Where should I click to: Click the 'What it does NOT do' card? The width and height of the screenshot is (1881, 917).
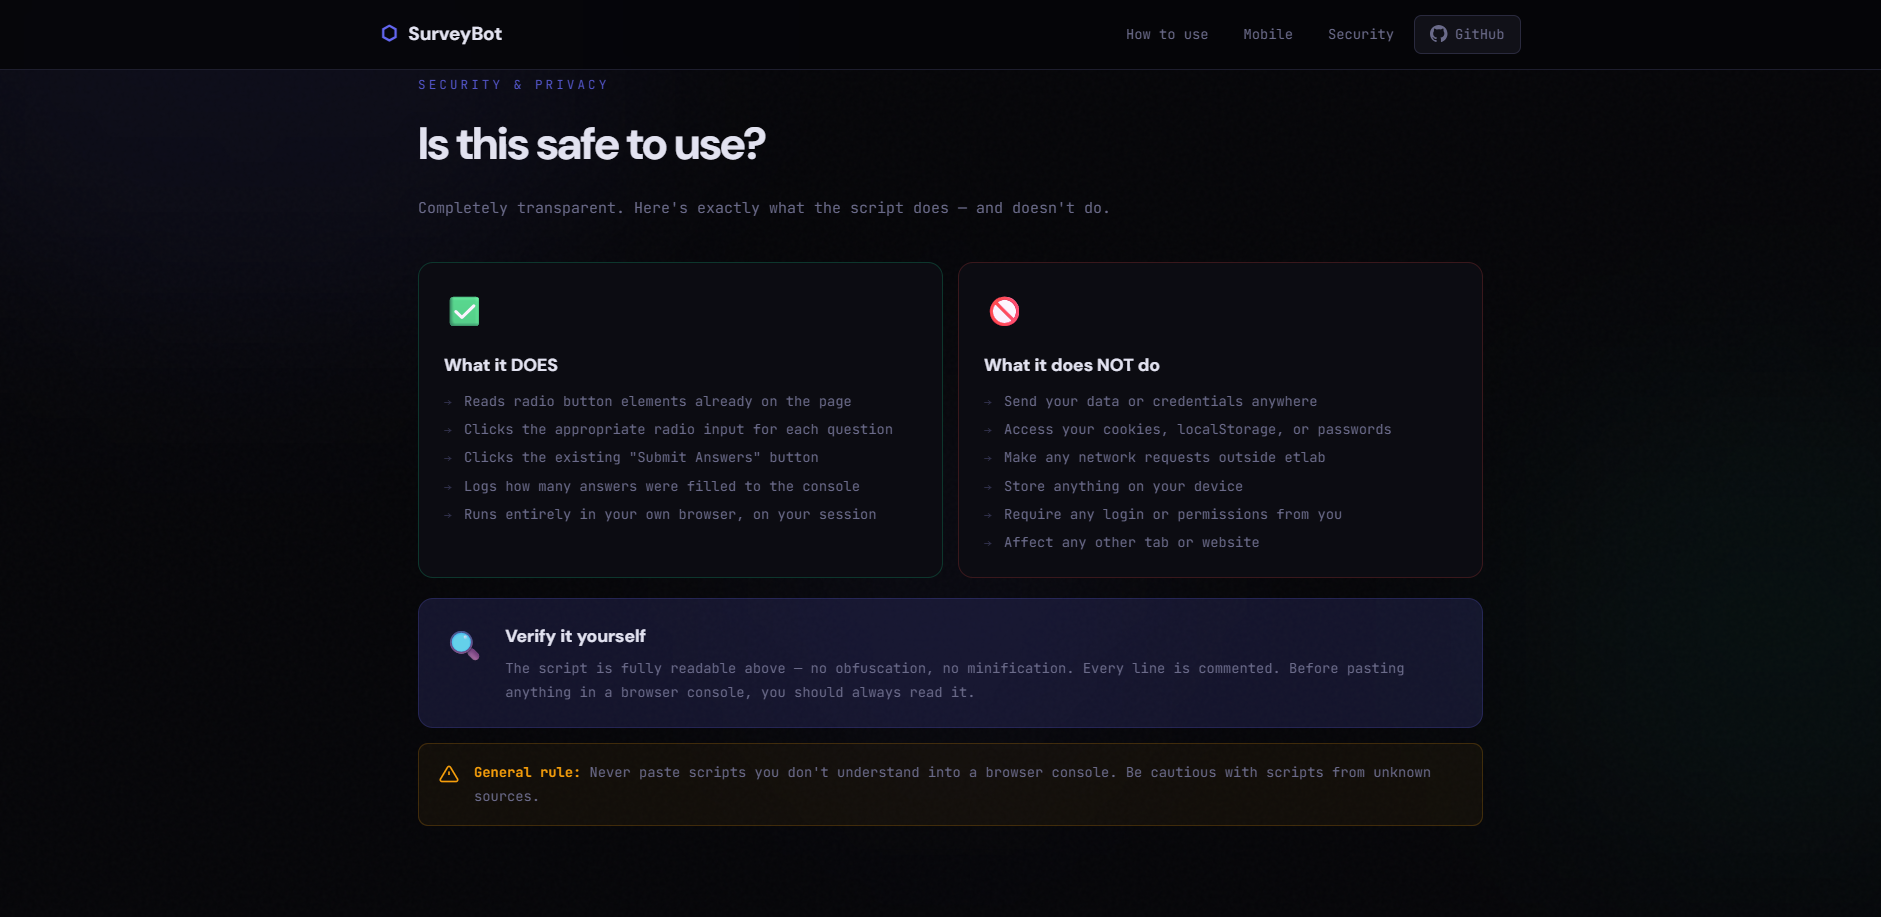(1220, 420)
